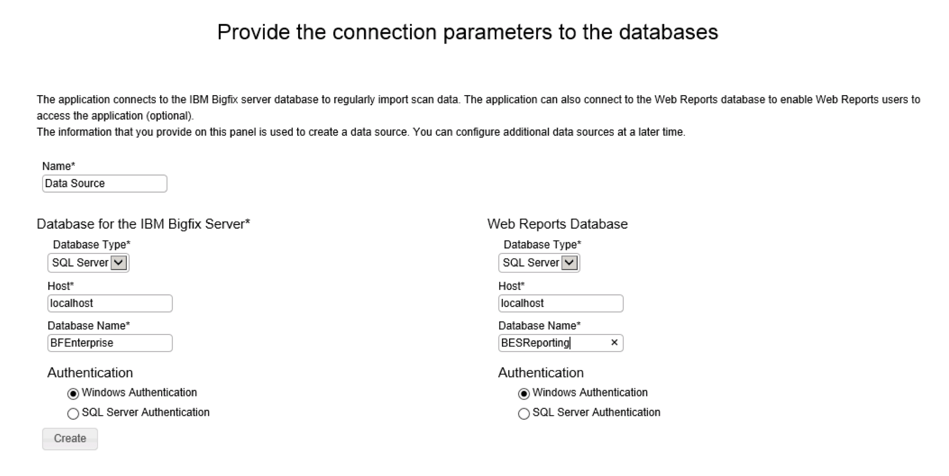The width and height of the screenshot is (949, 476).
Task: Click the Host field under Bigfix Server database
Action: [x=110, y=303]
